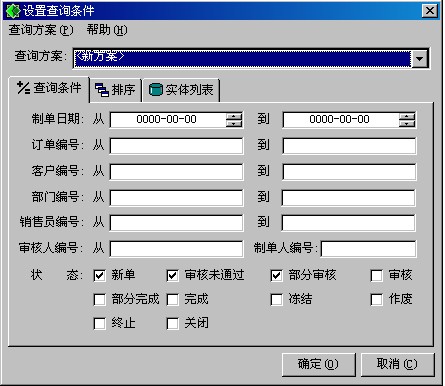The width and height of the screenshot is (445, 386).
Task: Uncheck the 审核未通过 checkbox
Action: 173,276
